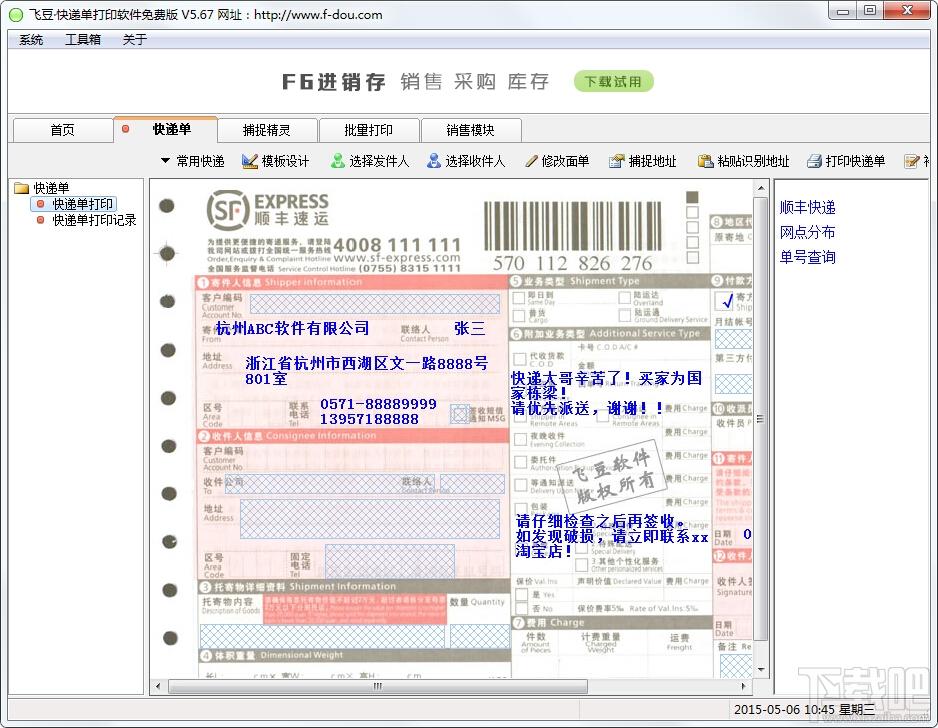
Task: Select the 修改面单 pencil tool
Action: (557, 161)
